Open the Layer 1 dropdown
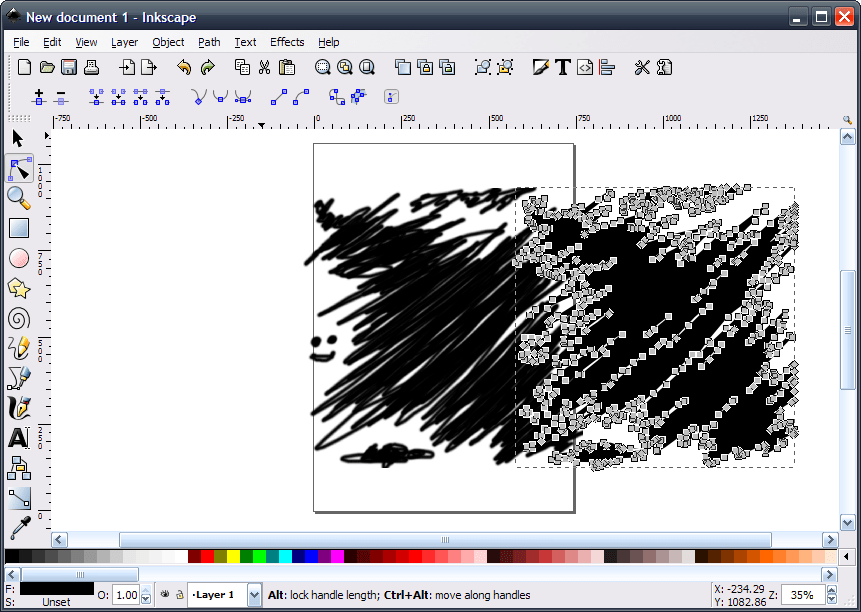The image size is (861, 612). (254, 594)
